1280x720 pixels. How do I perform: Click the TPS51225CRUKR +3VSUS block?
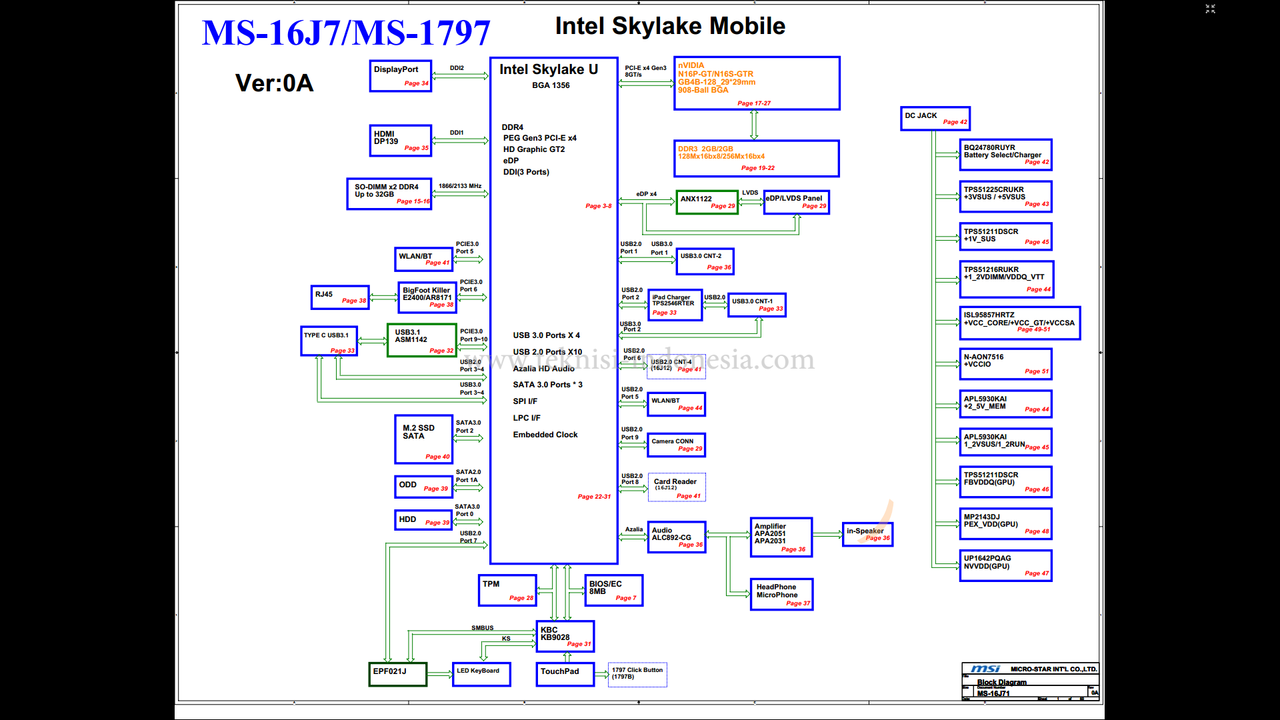pos(1006,196)
